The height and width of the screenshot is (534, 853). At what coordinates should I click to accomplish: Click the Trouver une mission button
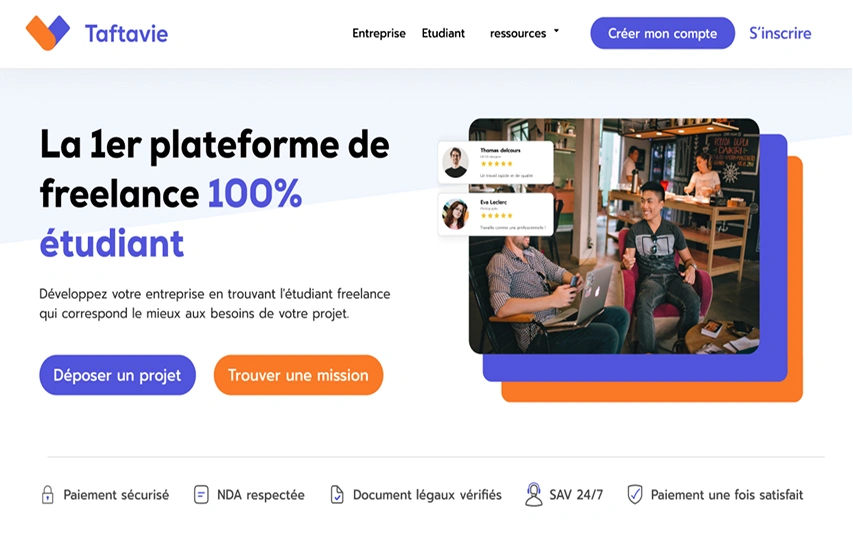[x=298, y=375]
